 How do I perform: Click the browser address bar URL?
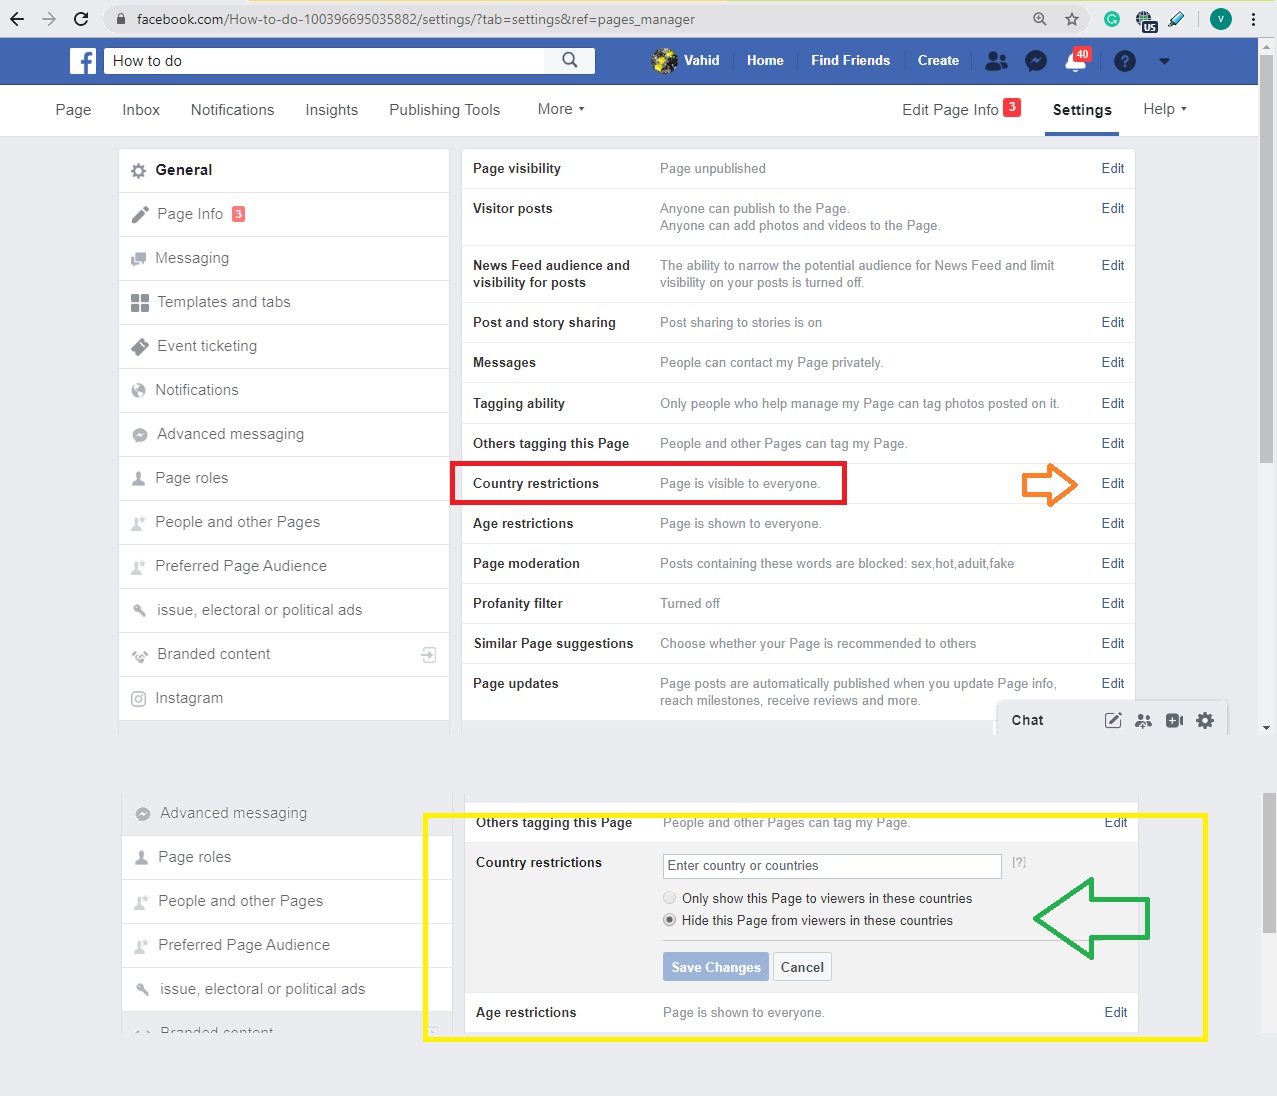coord(416,19)
